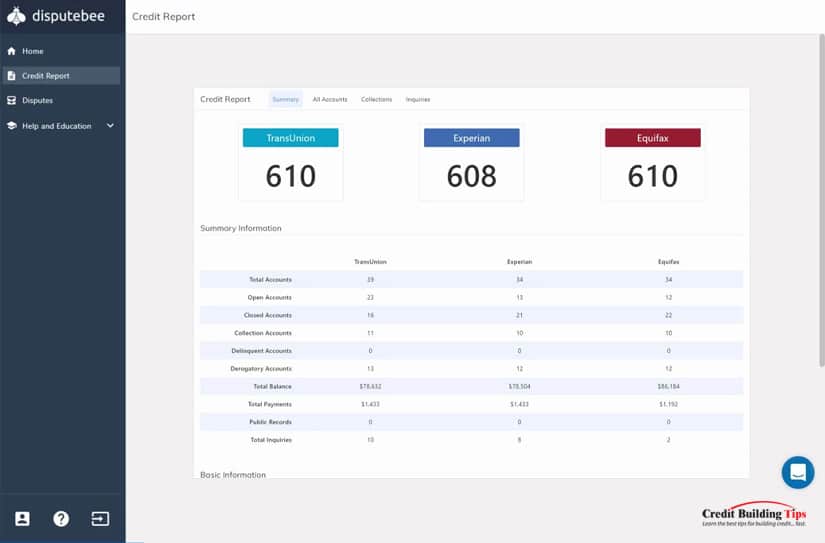The width and height of the screenshot is (825, 543).
Task: Click the Credit Report panel heading beside tabs
Action: [225, 99]
